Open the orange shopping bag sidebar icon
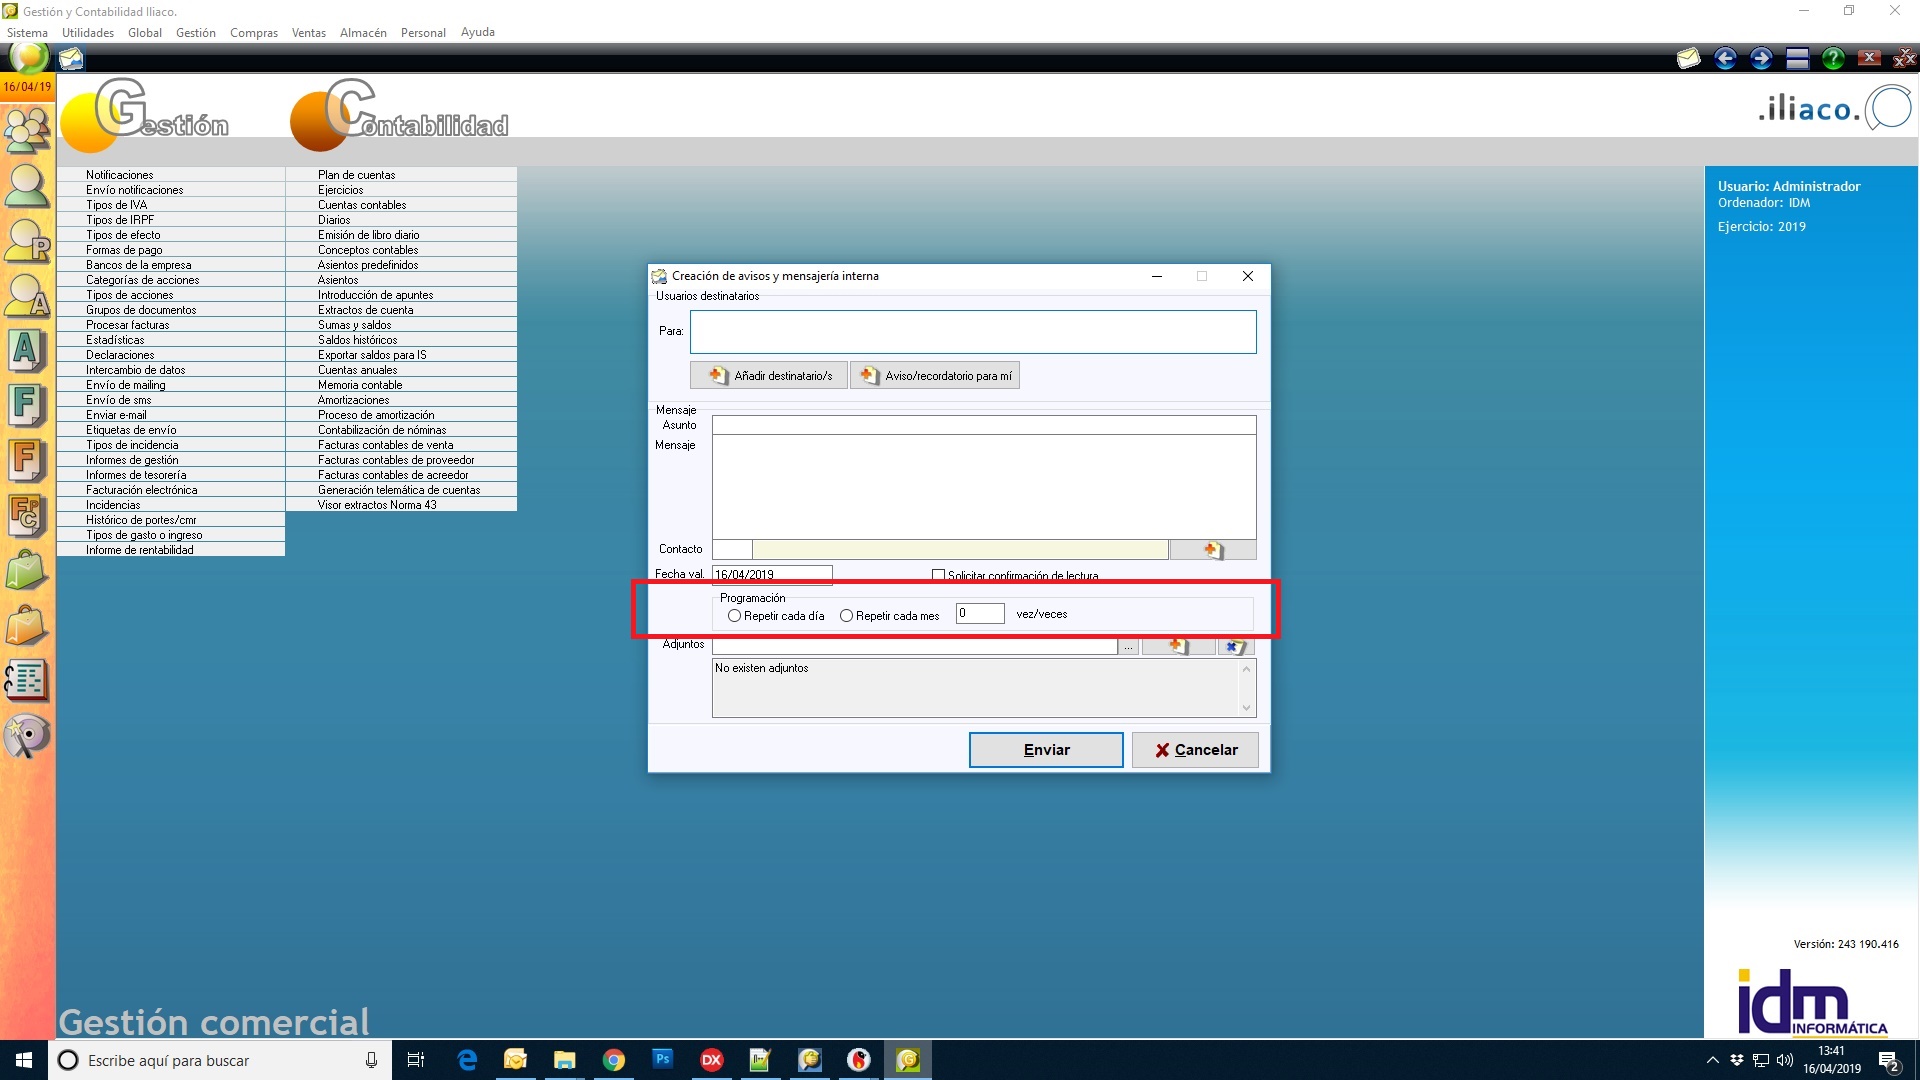 point(27,627)
